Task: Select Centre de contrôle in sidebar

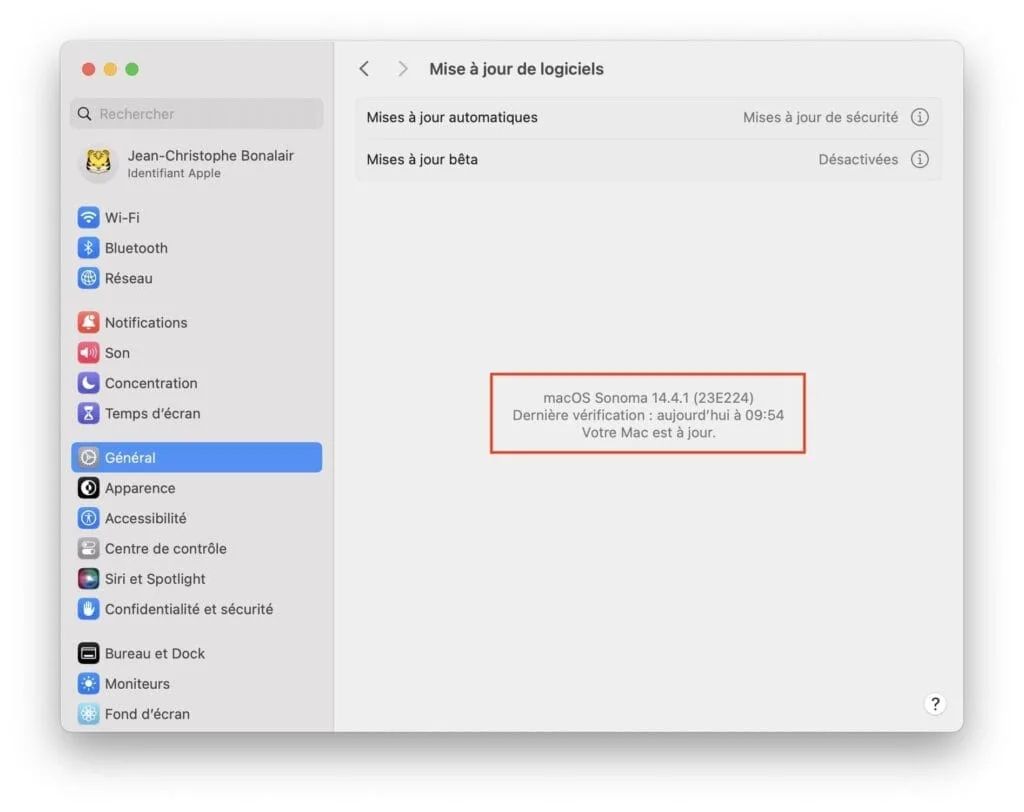Action: tap(165, 548)
